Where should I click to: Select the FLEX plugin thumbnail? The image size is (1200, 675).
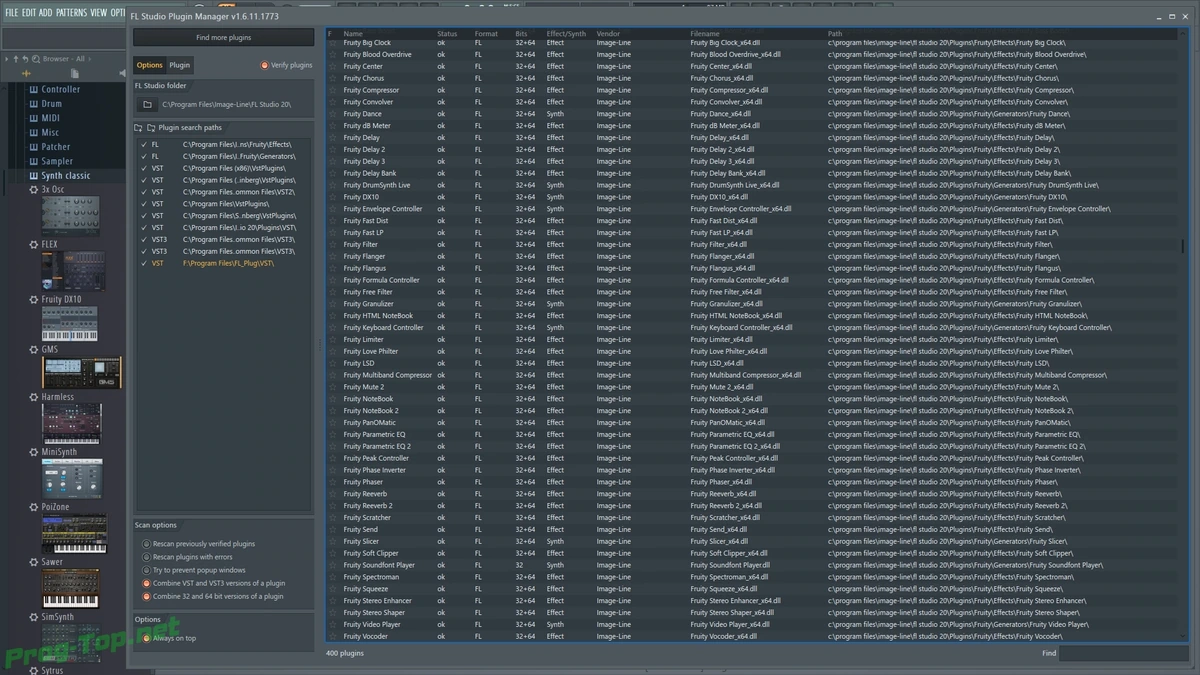click(x=71, y=271)
